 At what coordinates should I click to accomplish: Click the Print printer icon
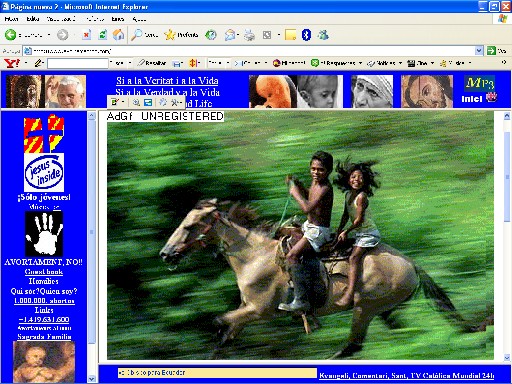pyautogui.click(x=249, y=35)
